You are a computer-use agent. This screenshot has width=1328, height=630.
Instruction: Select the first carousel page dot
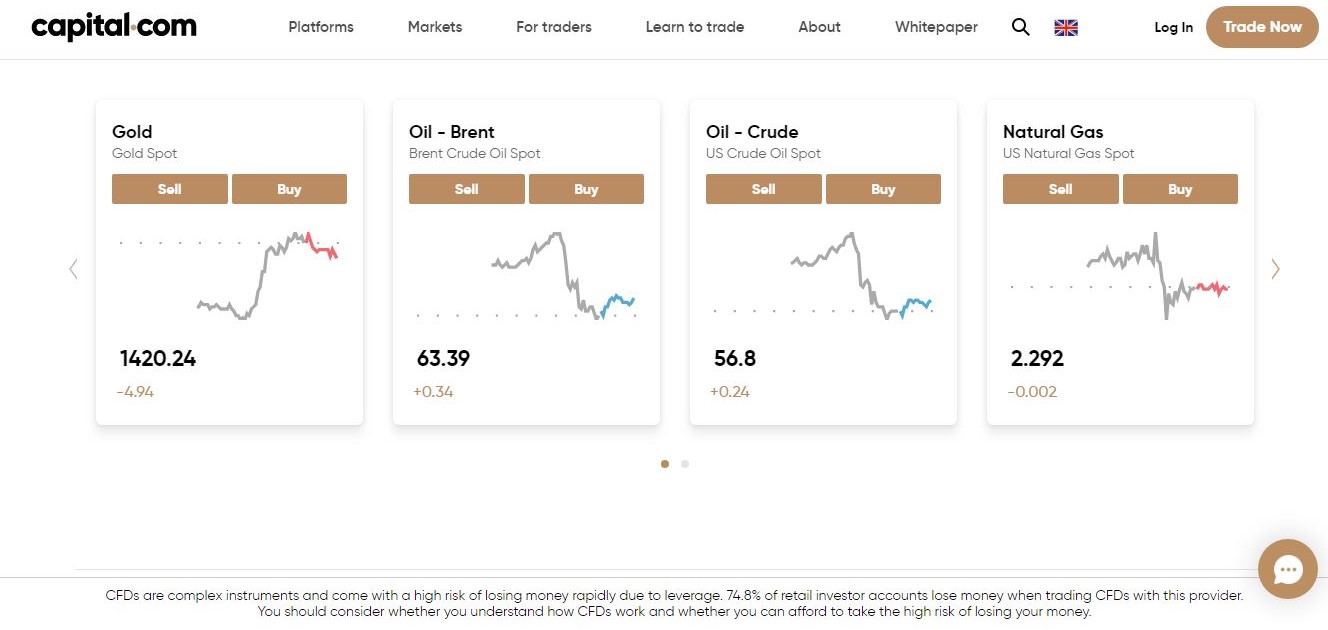point(665,464)
